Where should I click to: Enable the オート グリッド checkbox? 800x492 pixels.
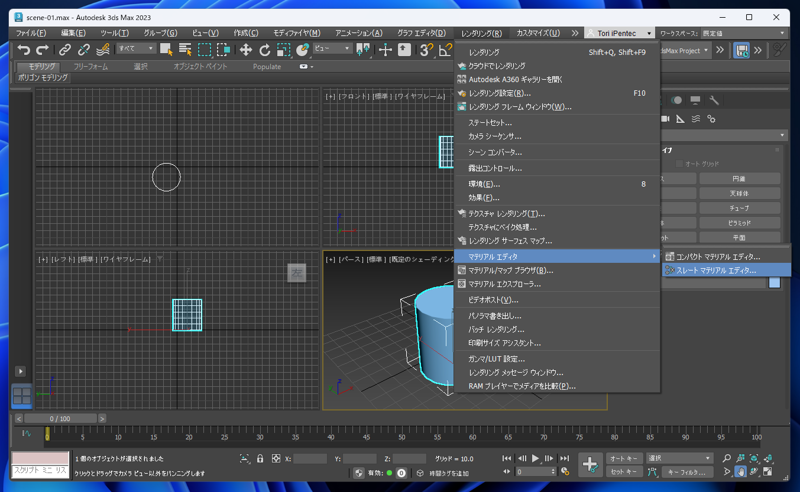tap(679, 164)
